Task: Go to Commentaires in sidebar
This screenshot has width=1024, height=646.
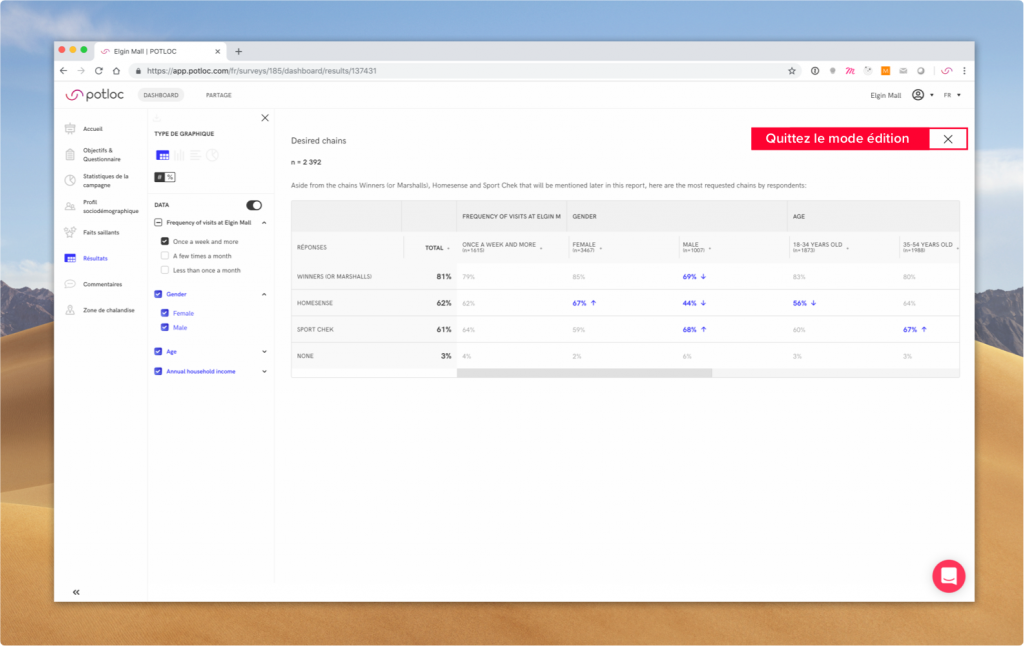Action: [103, 284]
